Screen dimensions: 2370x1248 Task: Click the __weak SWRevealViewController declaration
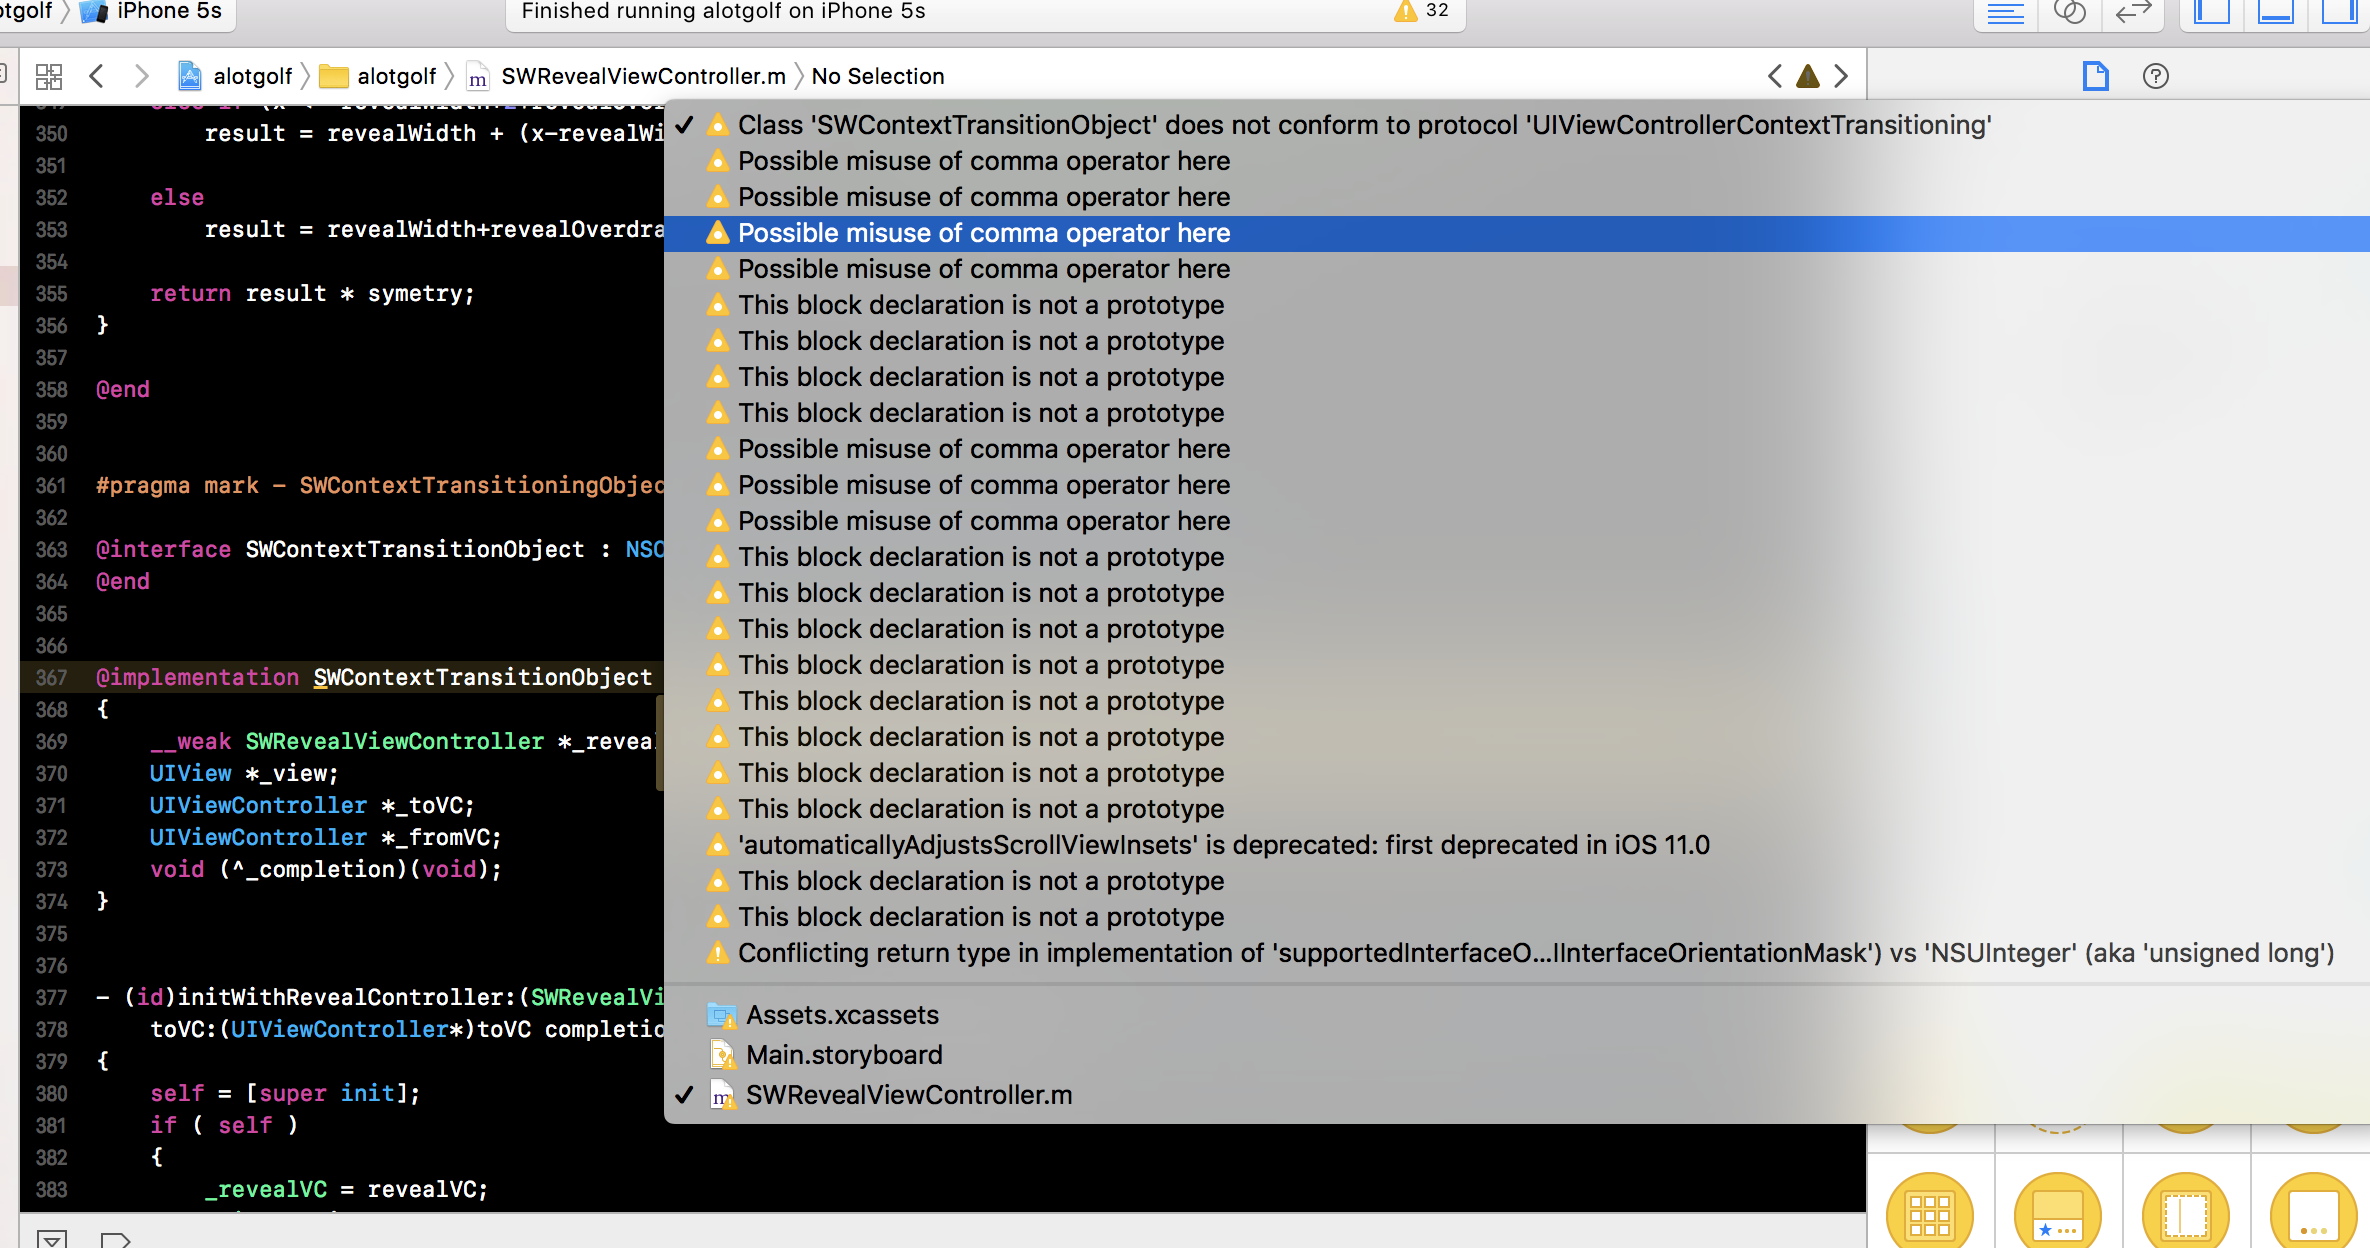click(402, 741)
